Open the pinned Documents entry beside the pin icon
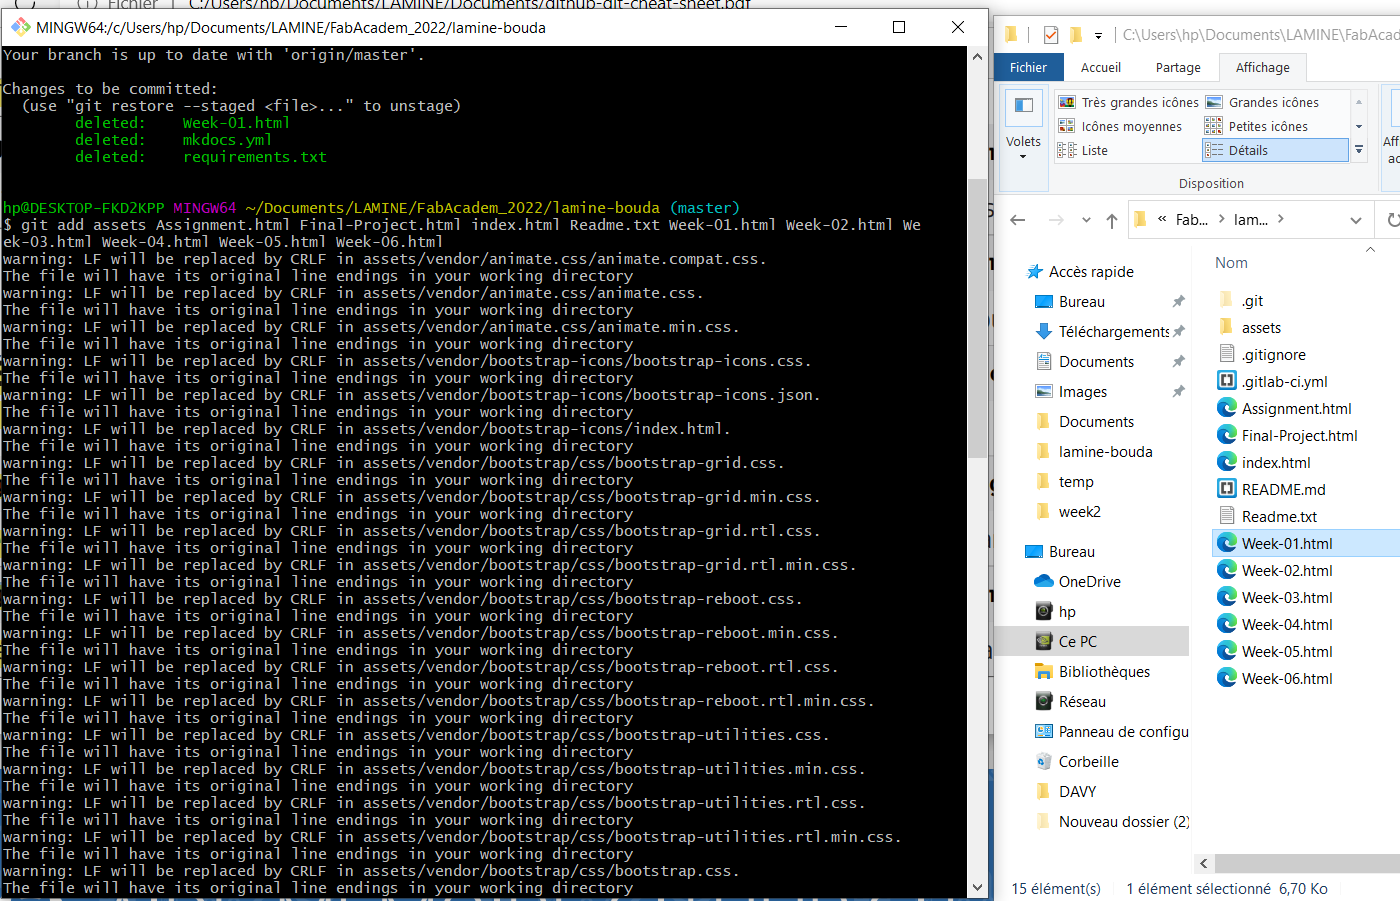Screen dimensions: 1400x901 (1096, 361)
